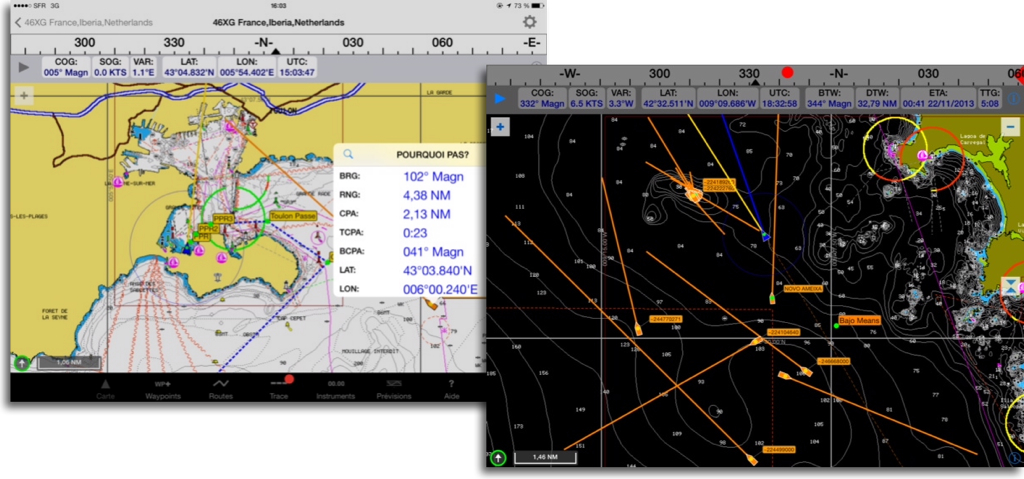Open the Prévisions tab
The height and width of the screenshot is (479, 1024).
coord(394,389)
